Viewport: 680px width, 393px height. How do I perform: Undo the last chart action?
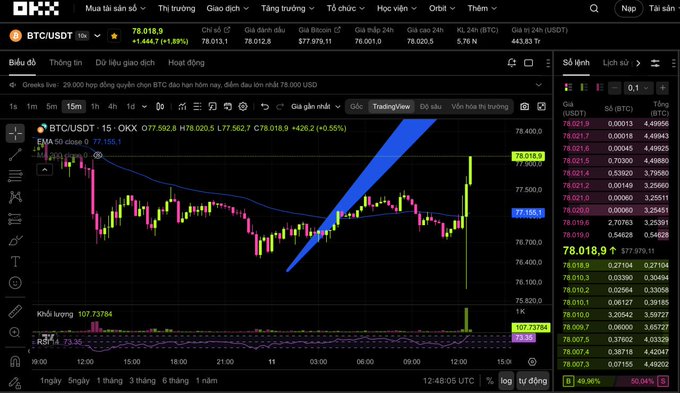pos(265,106)
